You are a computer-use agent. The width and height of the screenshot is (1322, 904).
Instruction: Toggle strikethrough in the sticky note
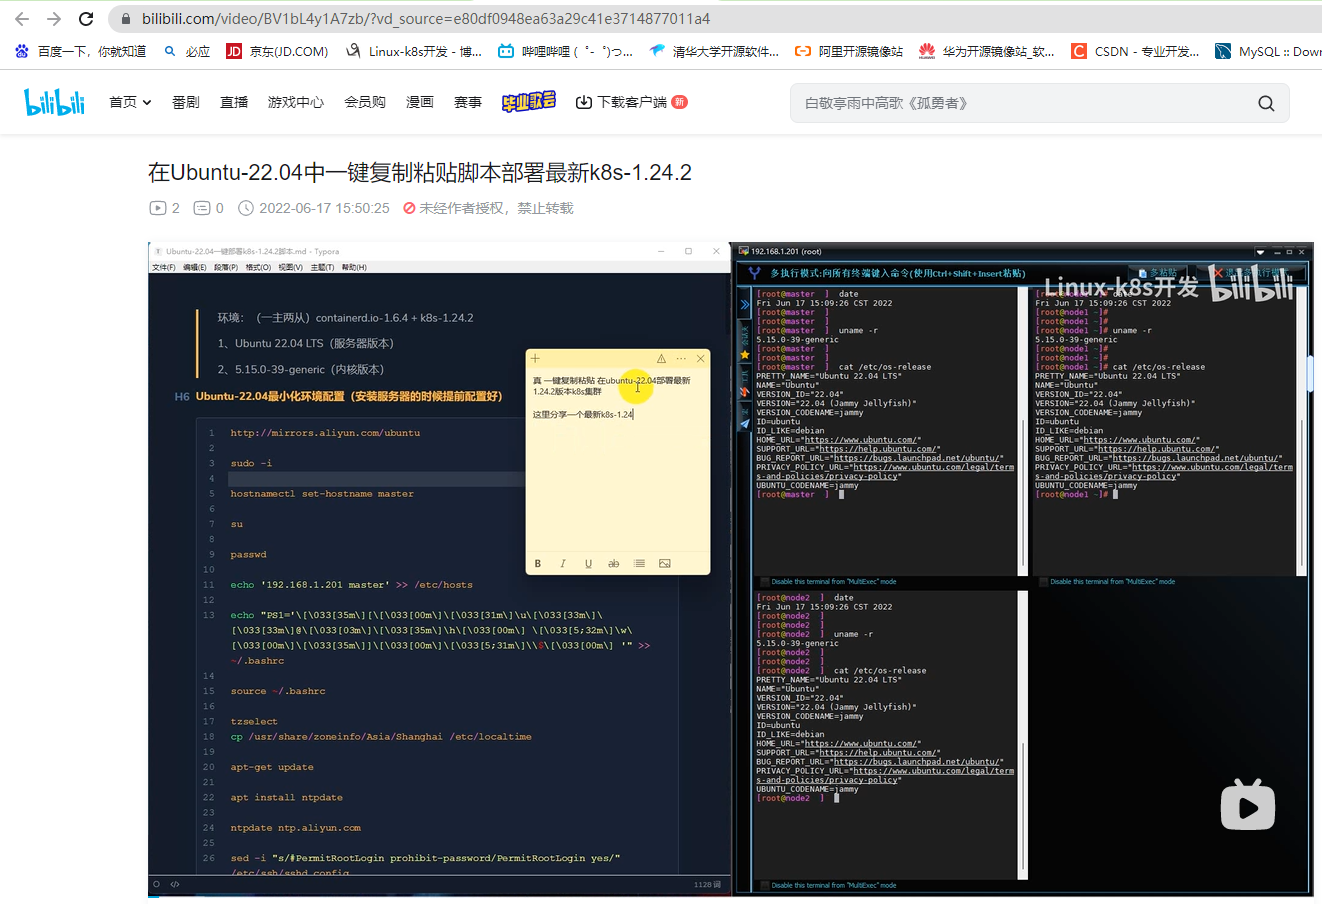(x=614, y=564)
